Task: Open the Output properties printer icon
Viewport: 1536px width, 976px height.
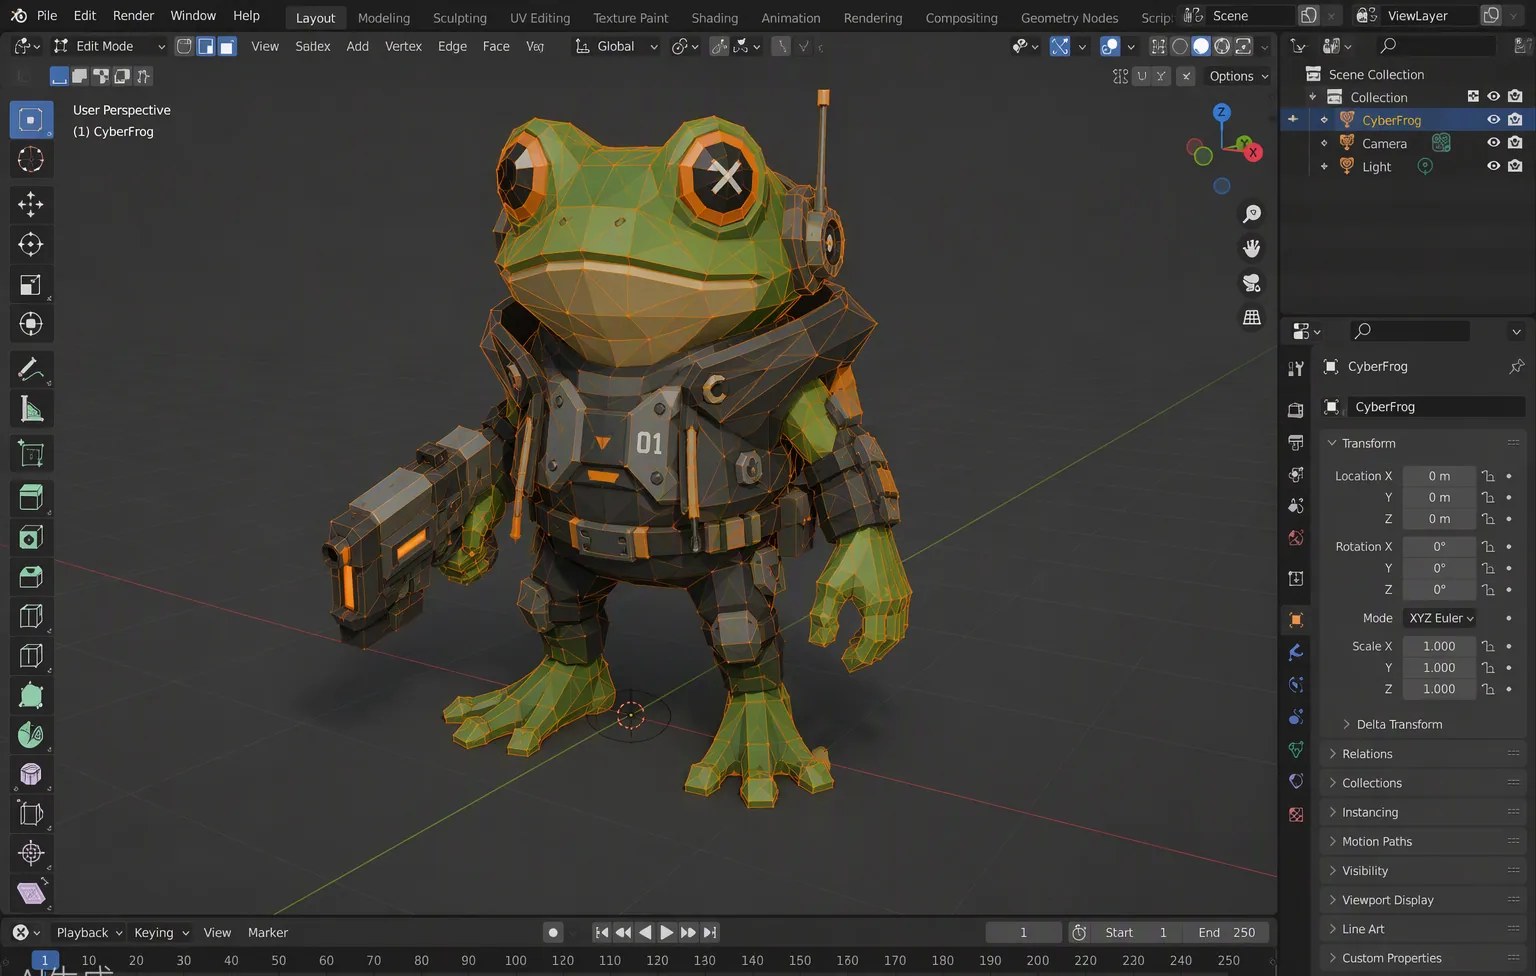Action: point(1296,442)
